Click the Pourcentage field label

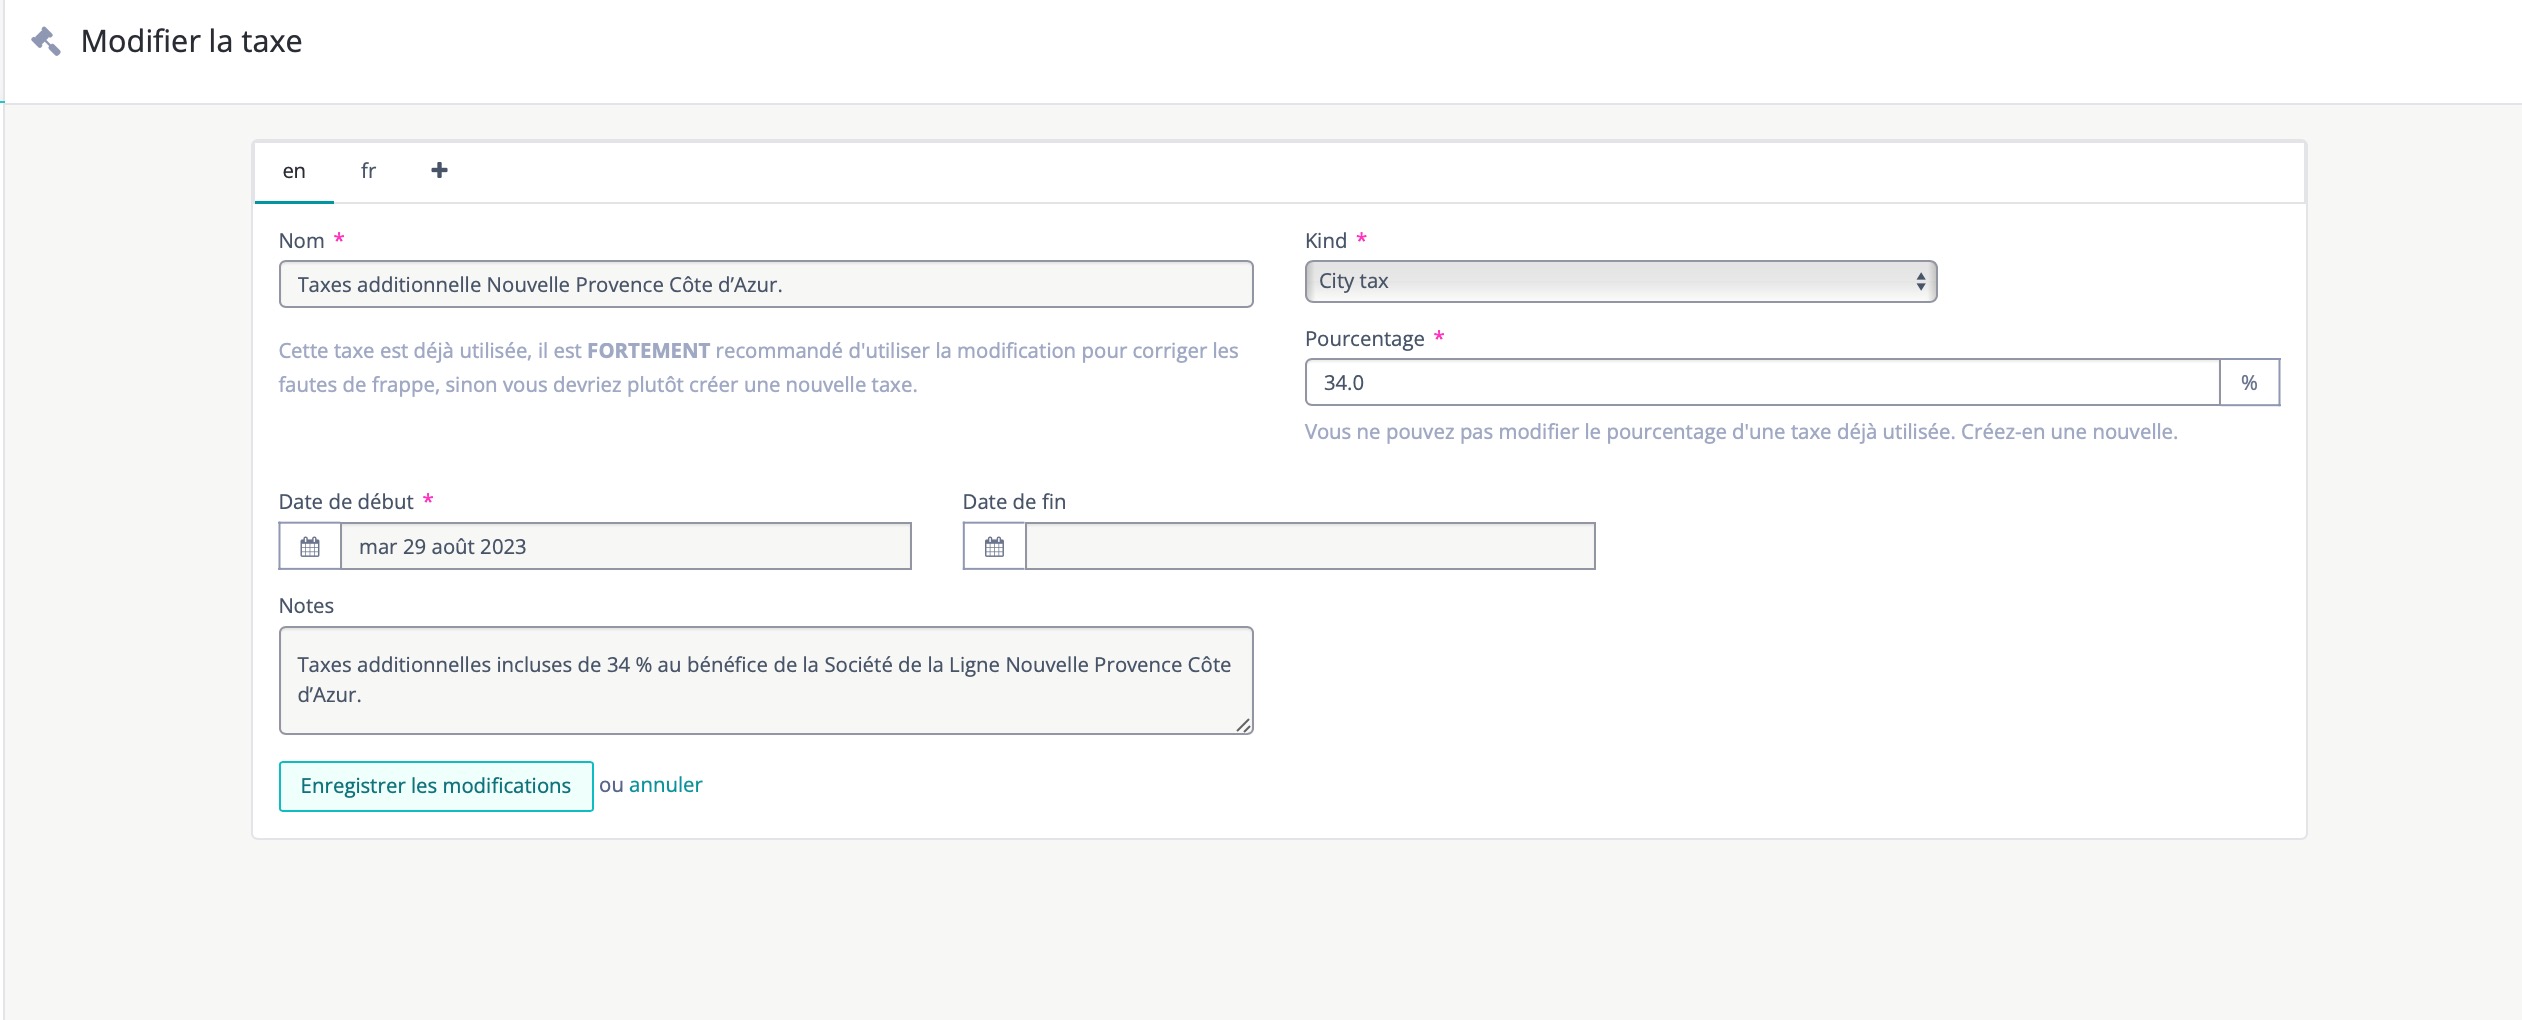coord(1364,339)
